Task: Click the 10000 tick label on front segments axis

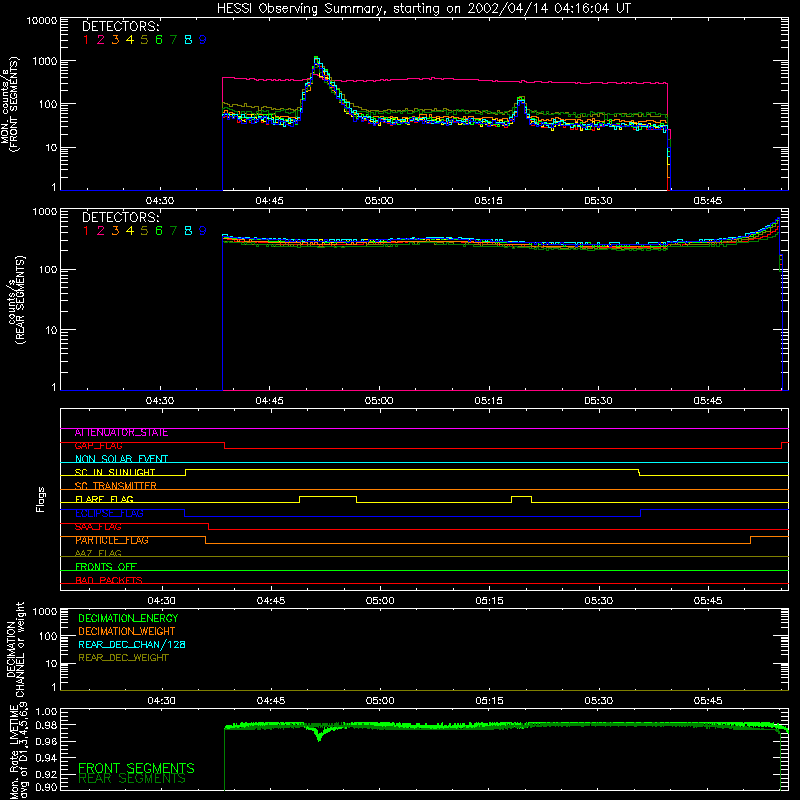Action: tap(42, 21)
